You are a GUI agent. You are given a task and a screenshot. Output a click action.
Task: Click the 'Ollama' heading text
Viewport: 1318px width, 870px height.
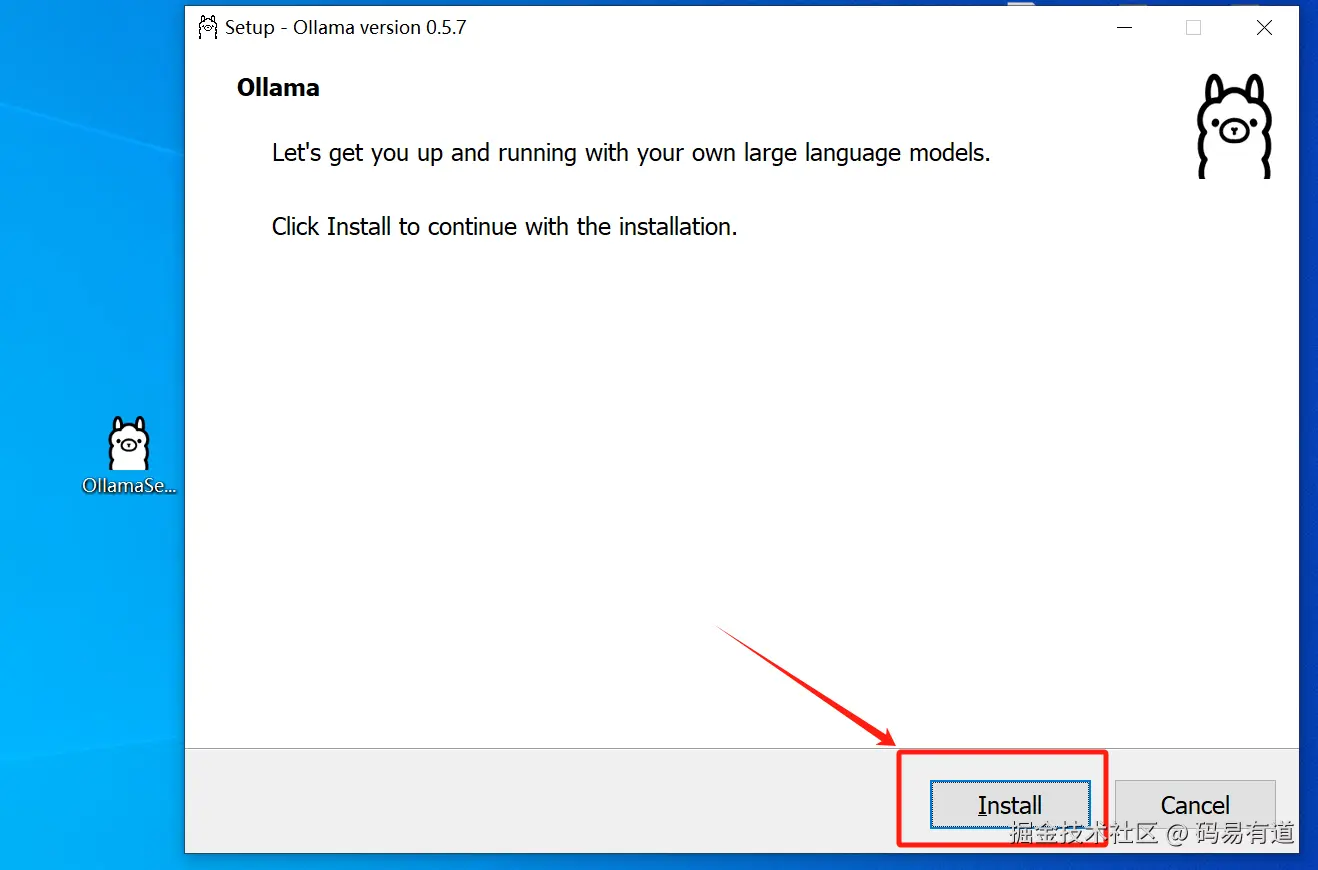click(278, 87)
